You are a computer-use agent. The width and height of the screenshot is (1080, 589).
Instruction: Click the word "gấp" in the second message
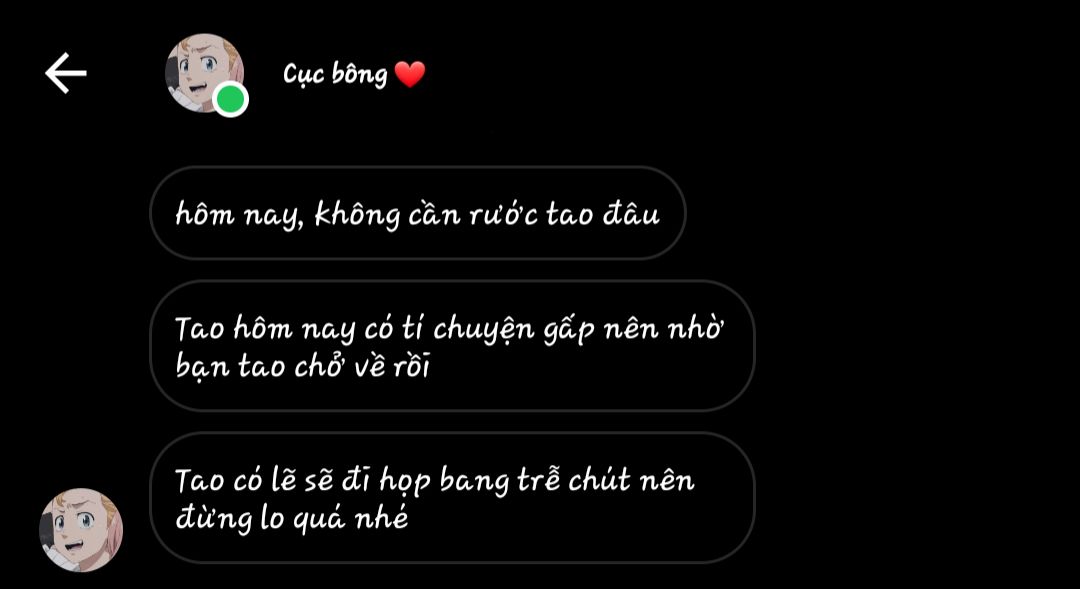pyautogui.click(x=568, y=331)
